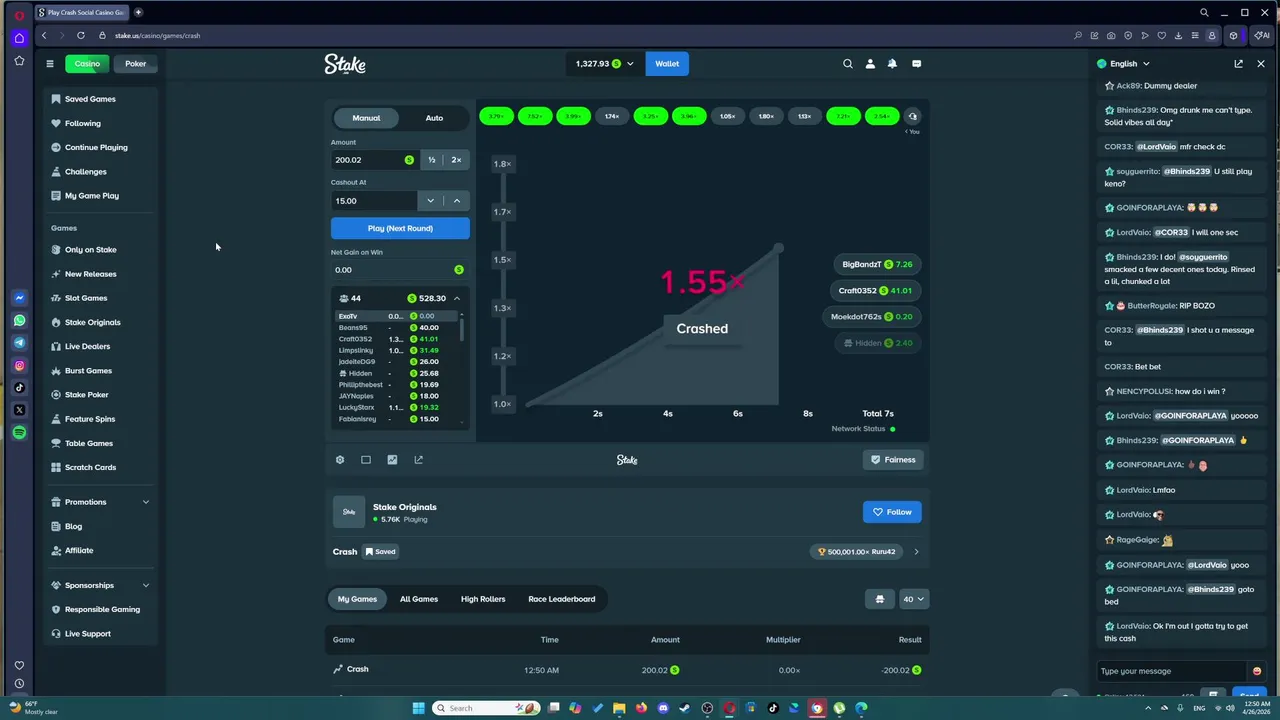
Task: Close the chat panel
Action: point(1261,64)
